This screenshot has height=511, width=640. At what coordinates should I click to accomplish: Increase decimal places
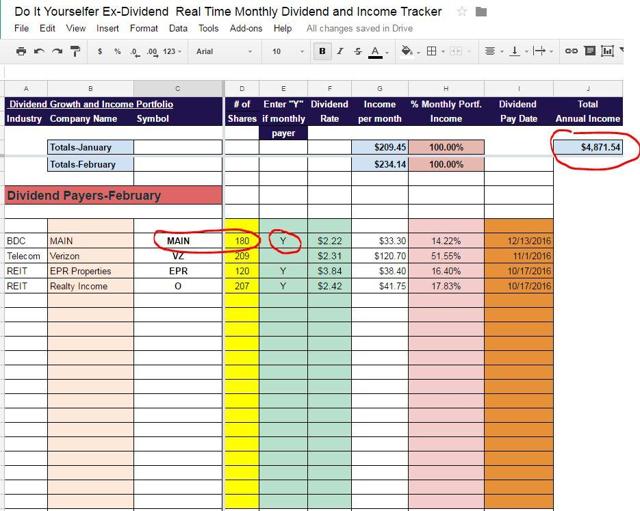152,52
